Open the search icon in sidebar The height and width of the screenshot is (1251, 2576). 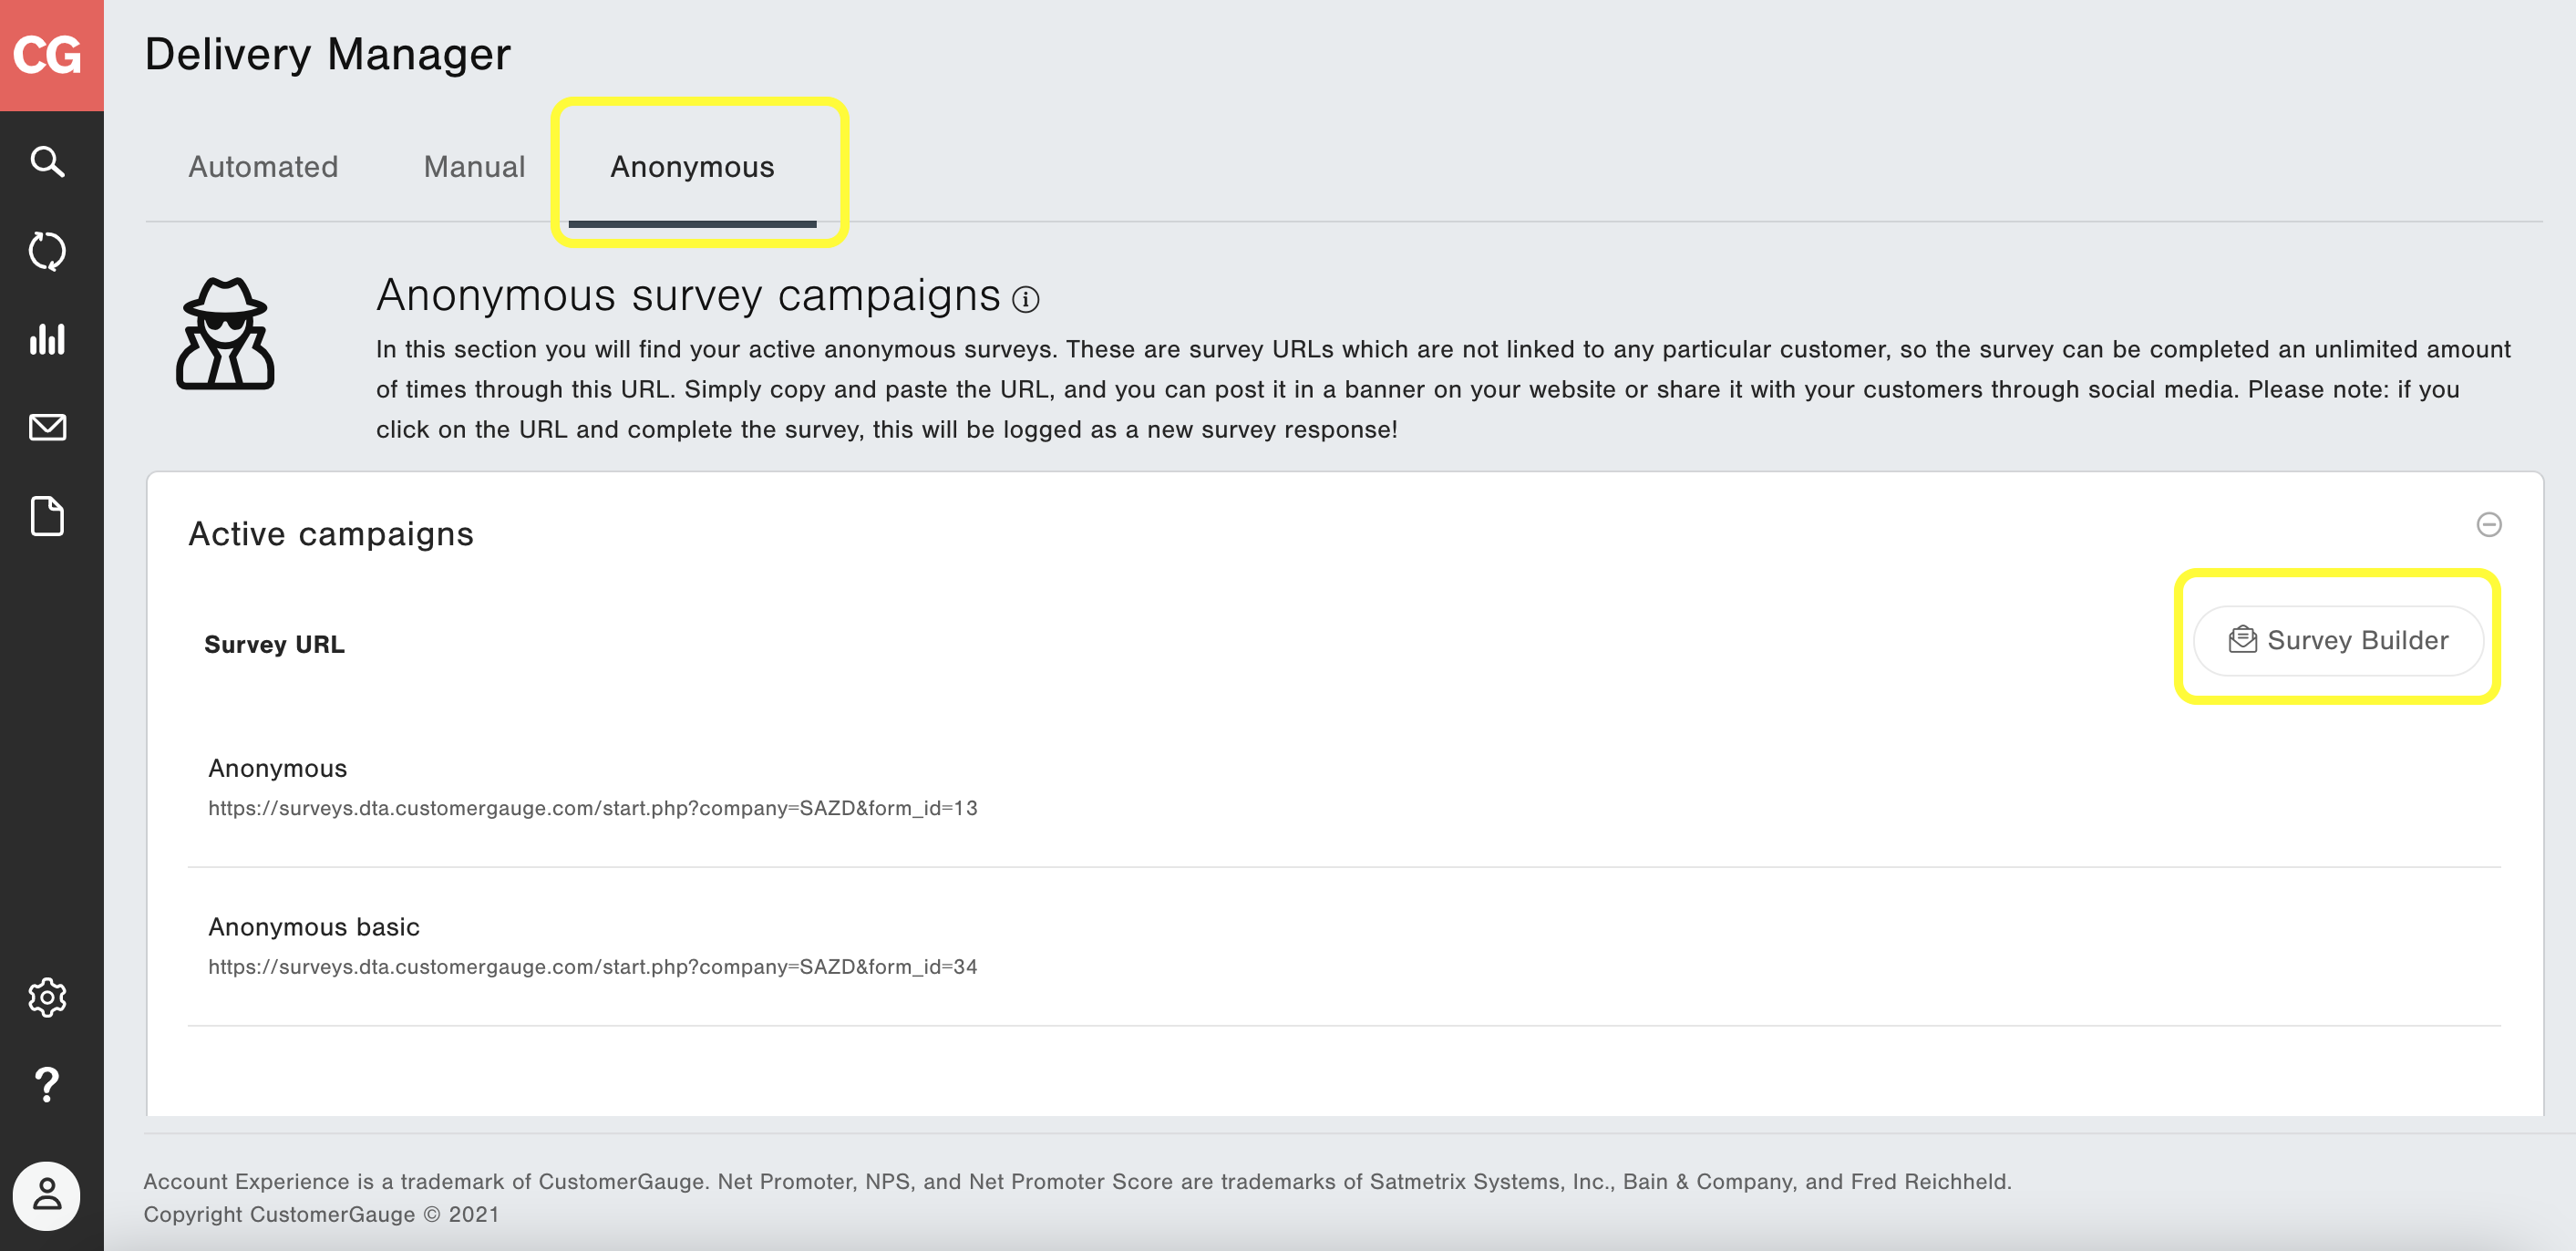(47, 161)
